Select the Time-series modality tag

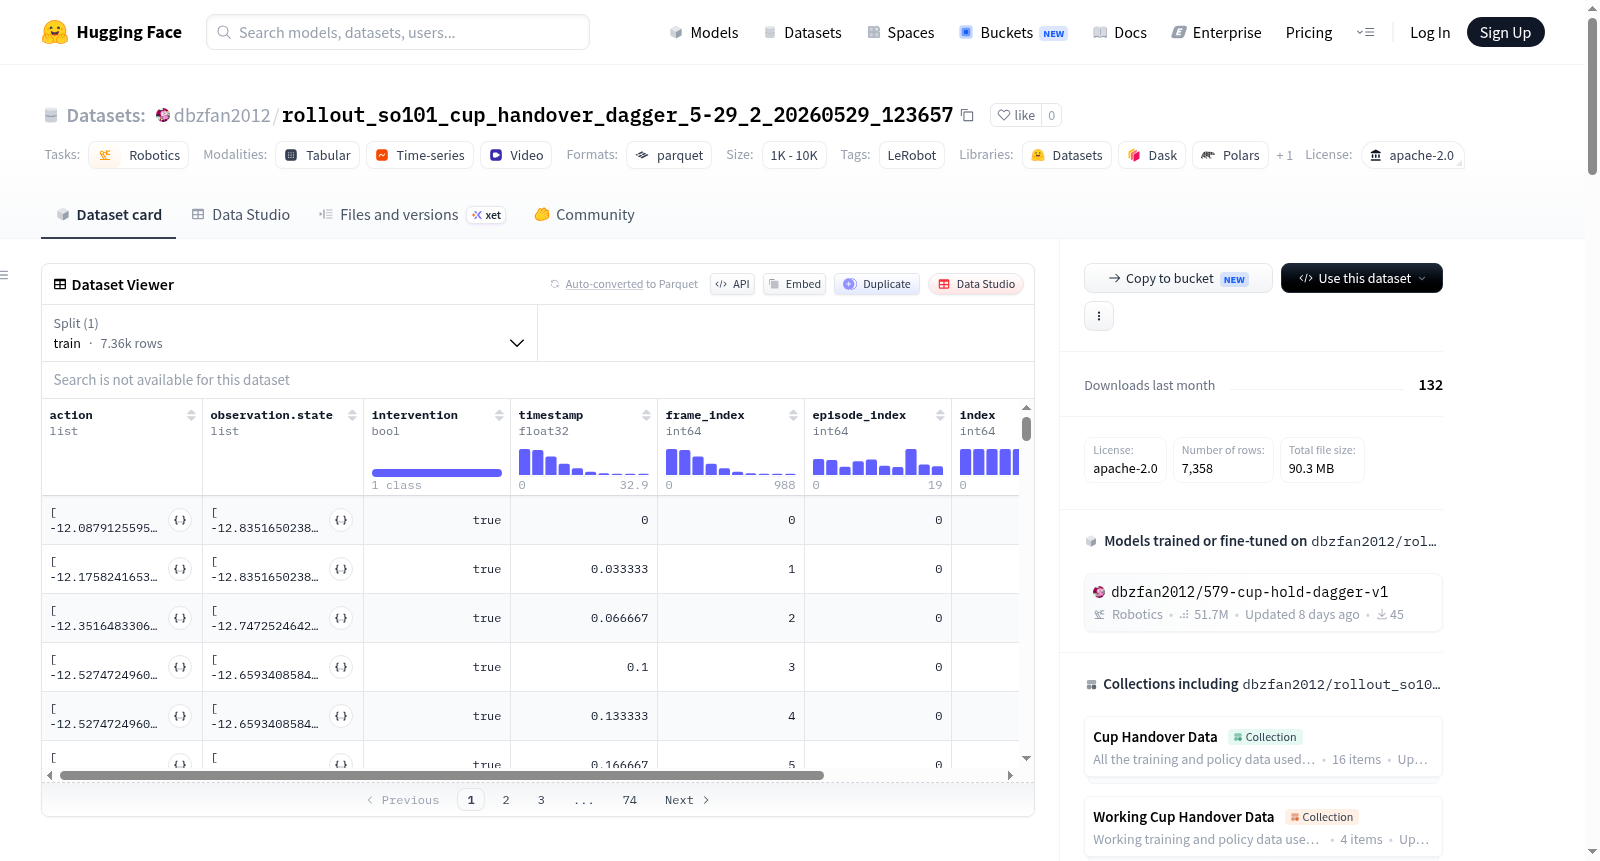tap(420, 155)
